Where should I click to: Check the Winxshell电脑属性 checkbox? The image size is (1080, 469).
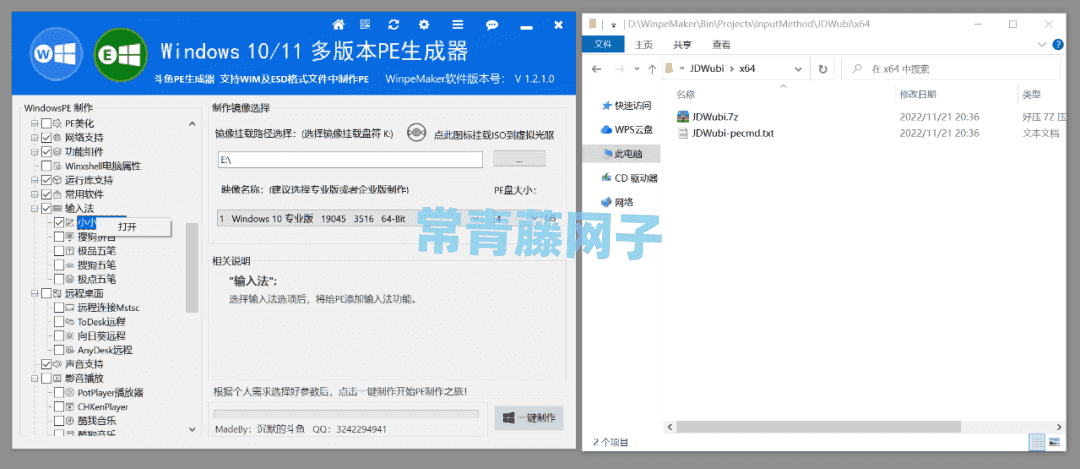tap(46, 166)
